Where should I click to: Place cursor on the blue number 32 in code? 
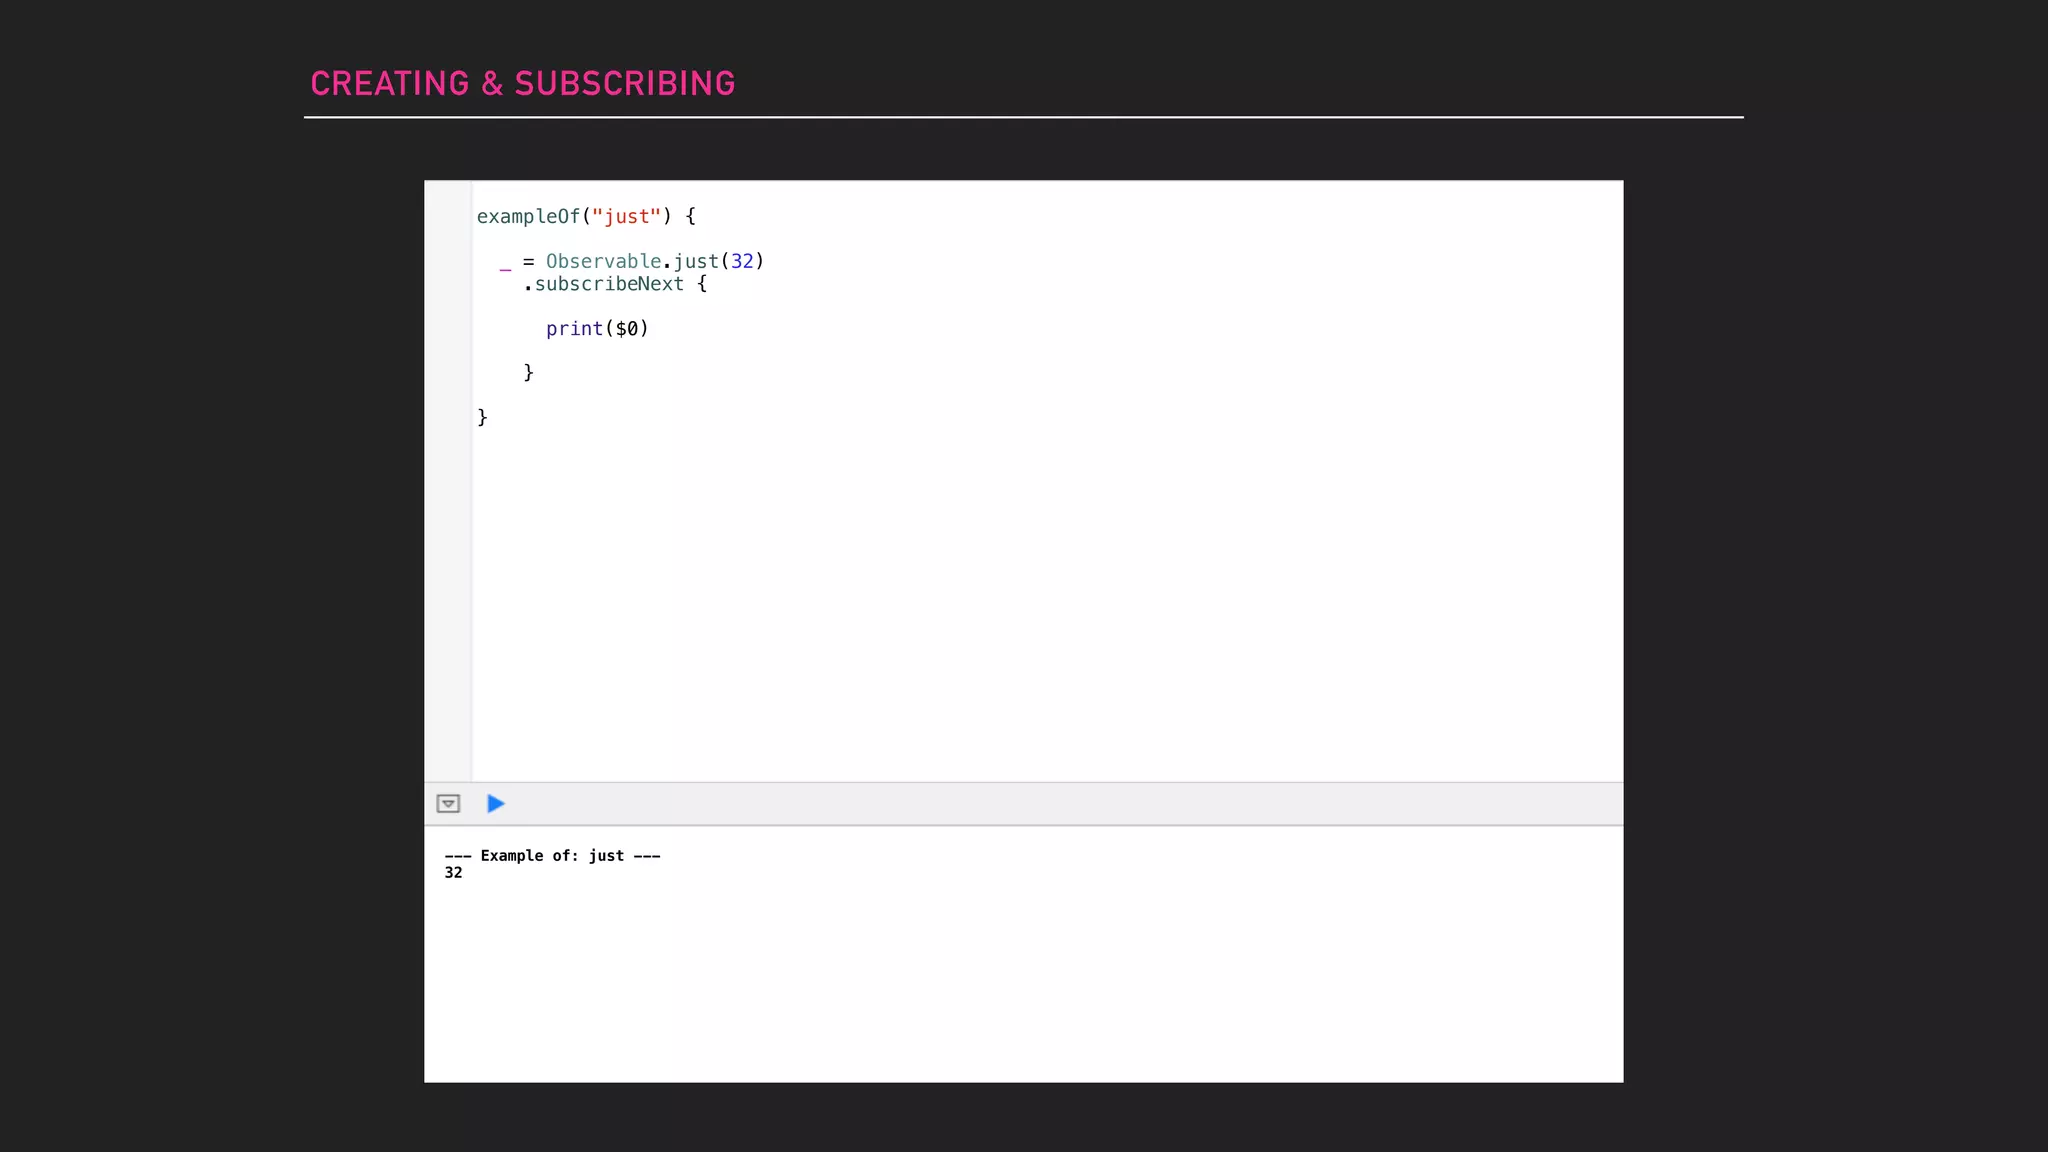742,262
